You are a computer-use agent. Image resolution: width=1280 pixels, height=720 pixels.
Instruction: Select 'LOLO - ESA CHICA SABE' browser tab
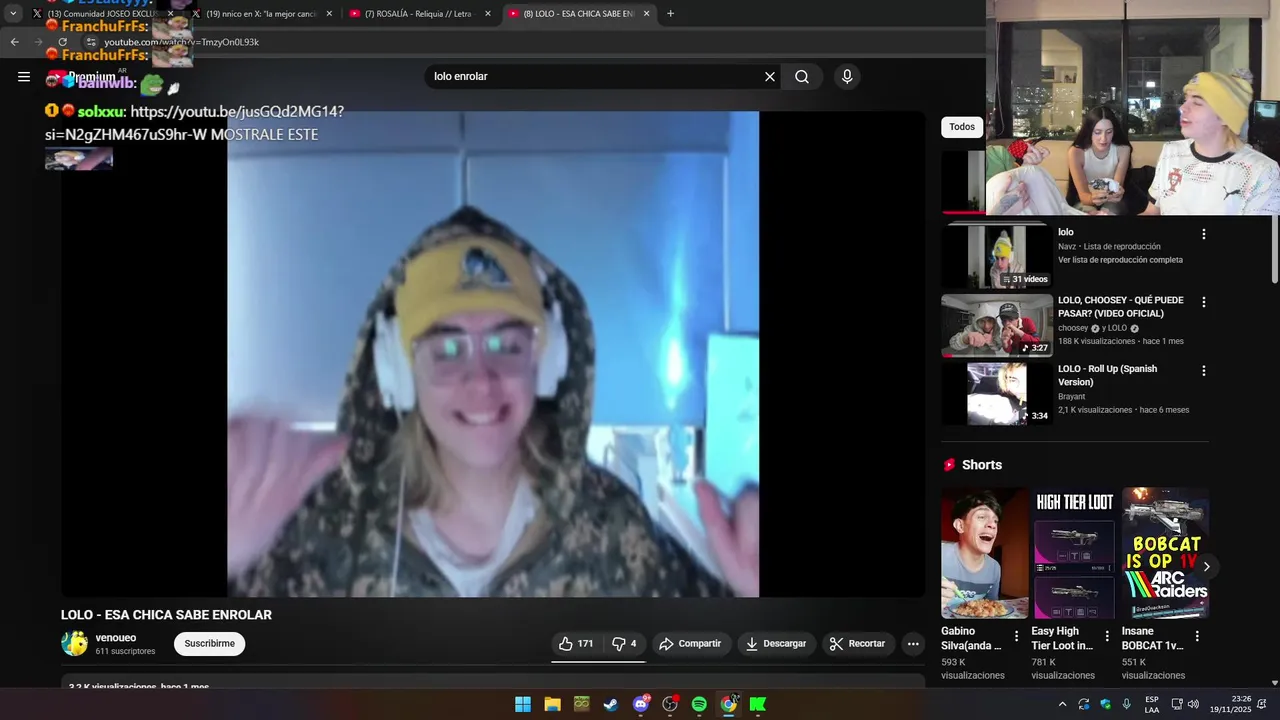(x=578, y=14)
